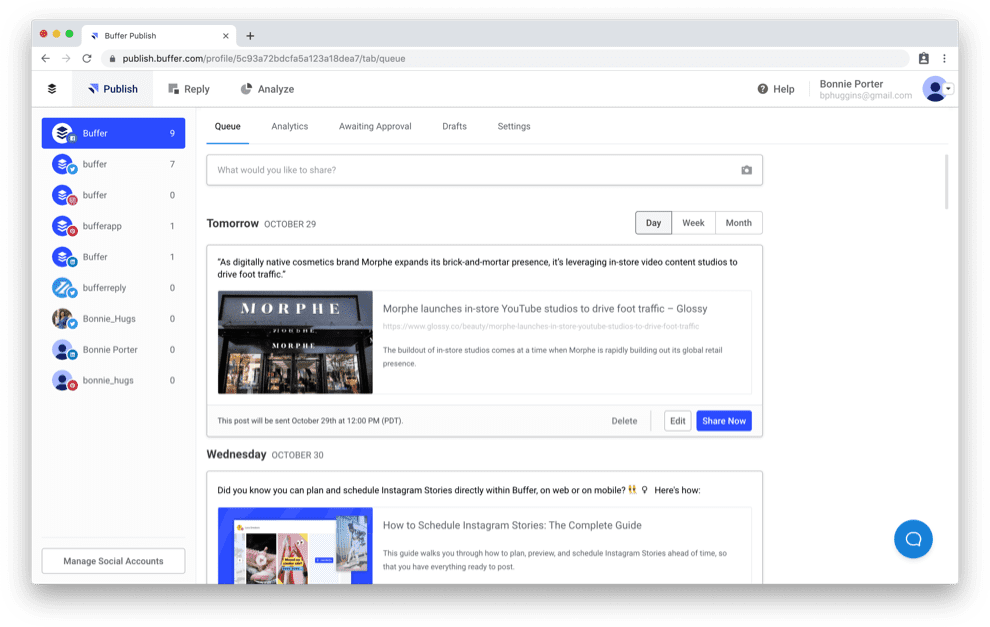Open account menu via avatar chevron
The height and width of the screenshot is (627, 990).
click(x=950, y=89)
